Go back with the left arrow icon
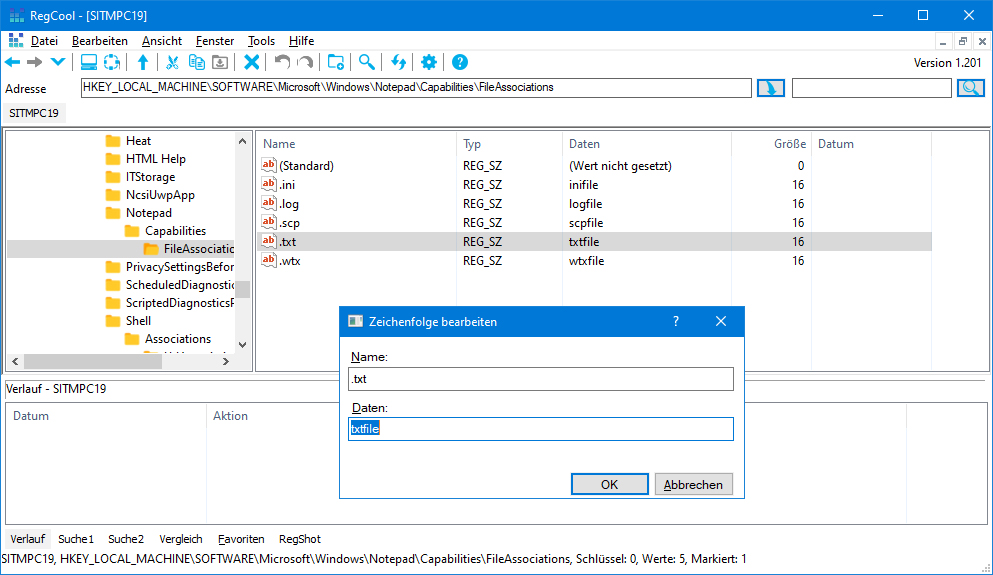Screen dimensions: 993x575 coord(13,62)
